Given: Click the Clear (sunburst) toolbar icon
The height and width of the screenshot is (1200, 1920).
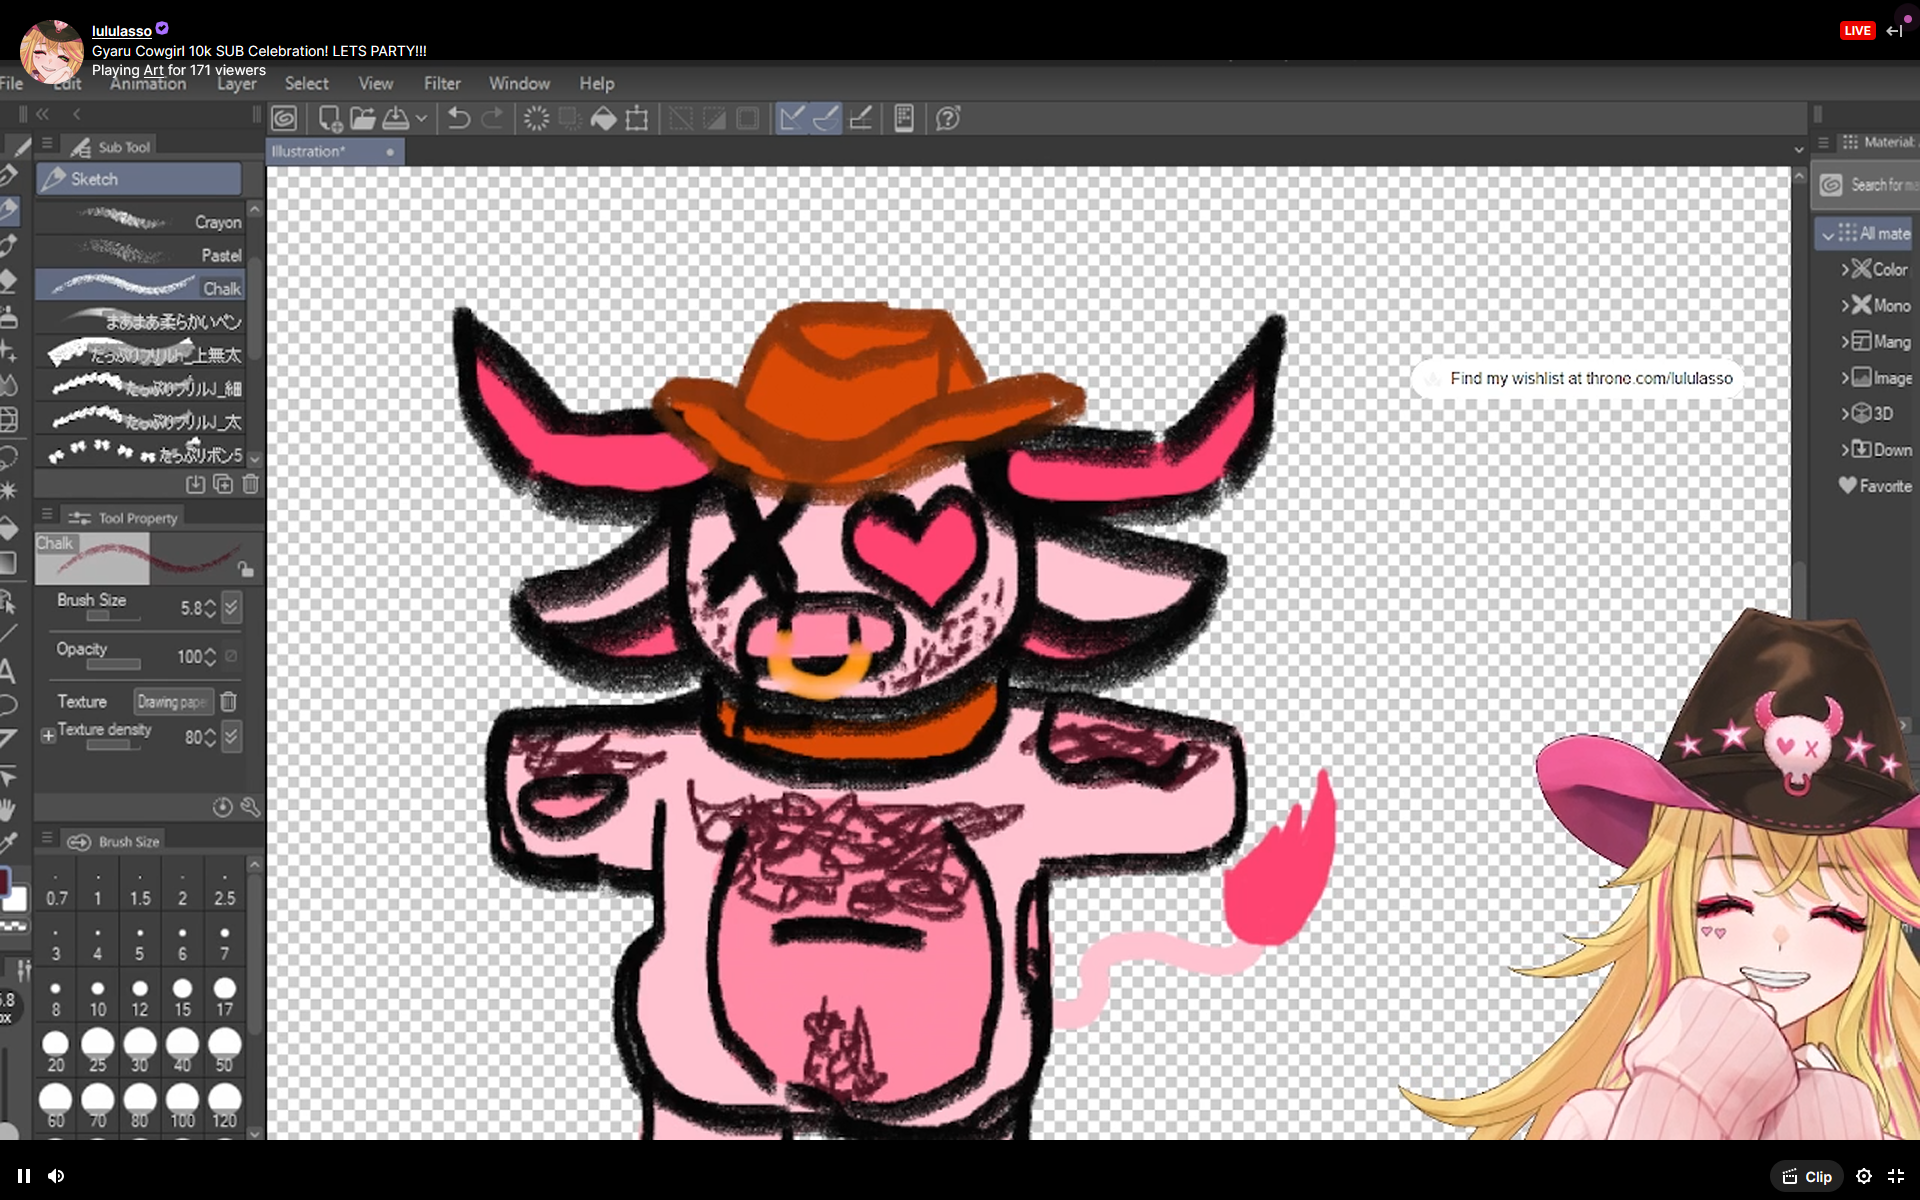Looking at the screenshot, I should 536,119.
